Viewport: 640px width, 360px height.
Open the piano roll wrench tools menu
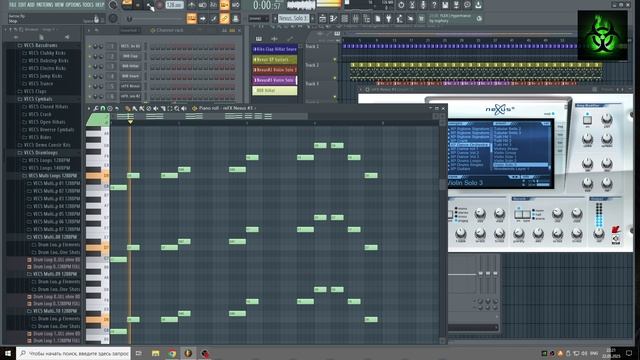point(96,109)
